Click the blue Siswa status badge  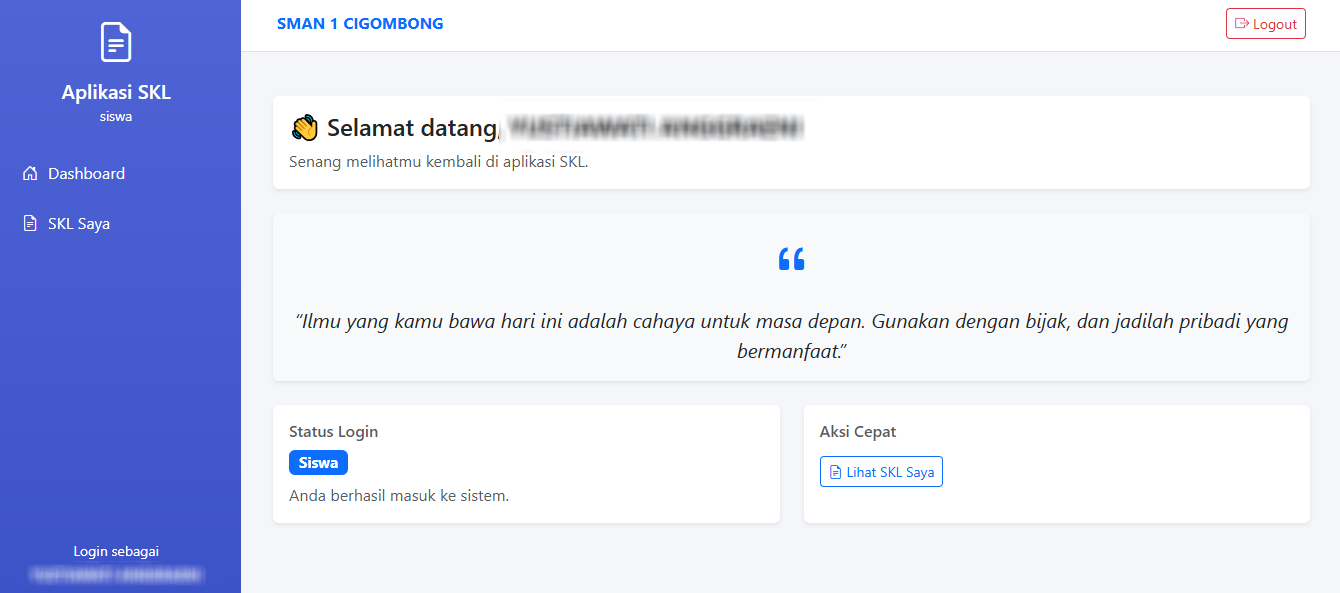(318, 463)
